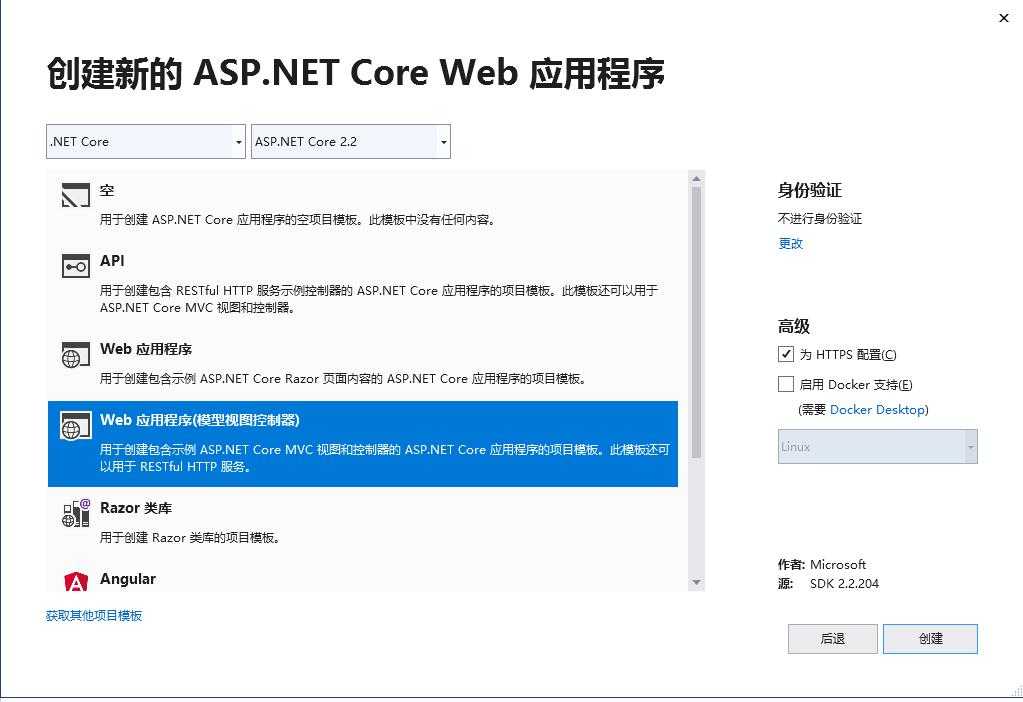Open the Docker Desktop link
This screenshot has width=1023, height=702.
[878, 410]
